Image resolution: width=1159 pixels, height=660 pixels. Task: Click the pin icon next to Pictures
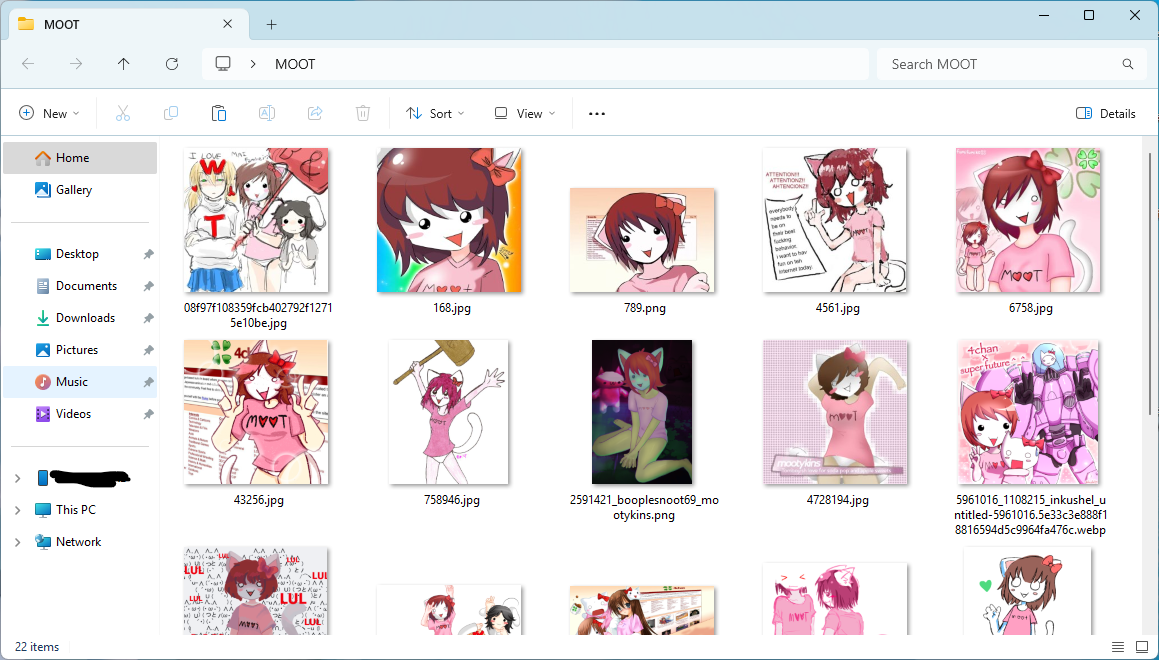pos(148,350)
